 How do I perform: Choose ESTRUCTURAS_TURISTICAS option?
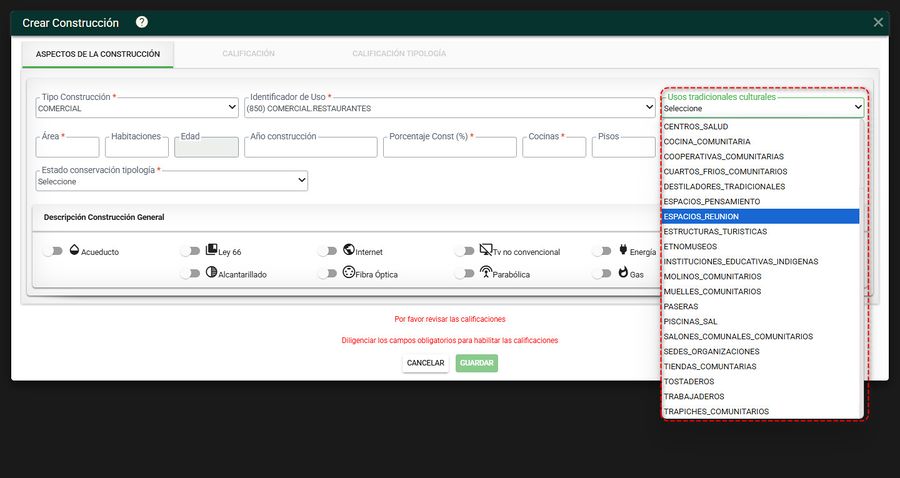(761, 231)
